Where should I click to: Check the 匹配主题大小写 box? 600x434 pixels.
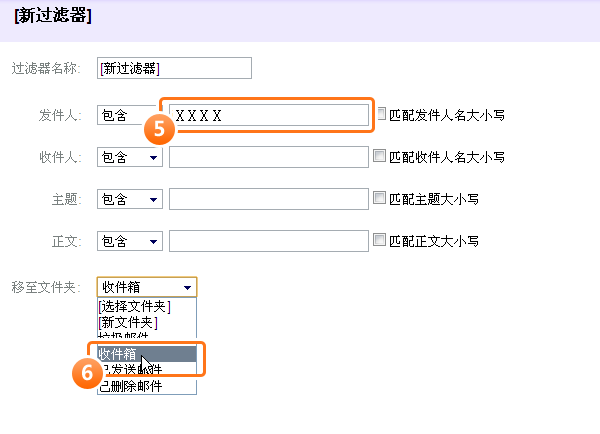(379, 198)
